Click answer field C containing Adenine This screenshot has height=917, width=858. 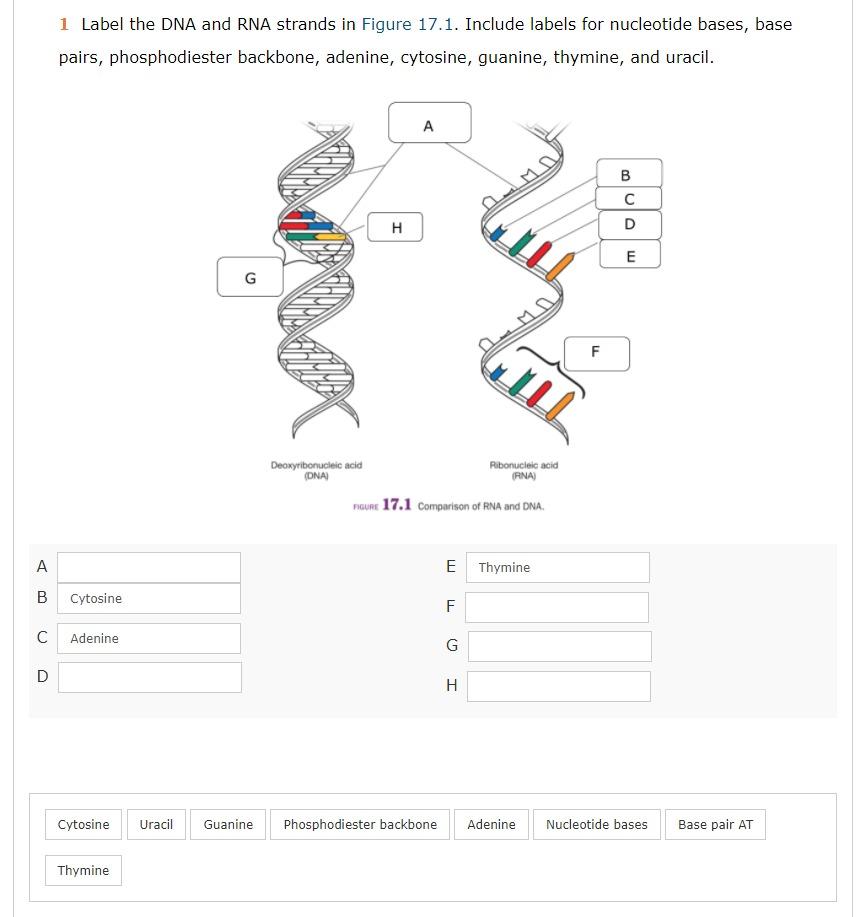[x=149, y=638]
